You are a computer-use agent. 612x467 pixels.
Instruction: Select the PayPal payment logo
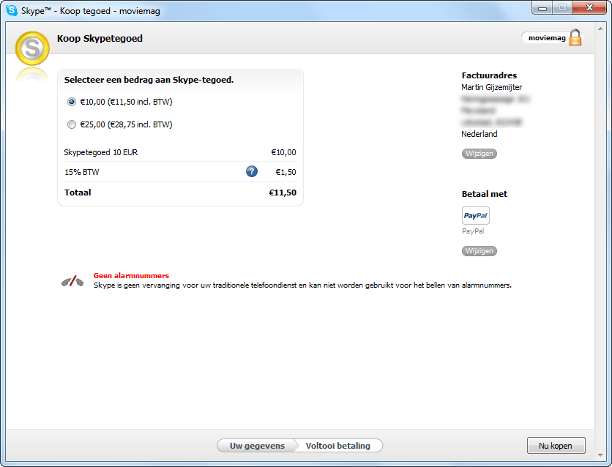click(476, 216)
